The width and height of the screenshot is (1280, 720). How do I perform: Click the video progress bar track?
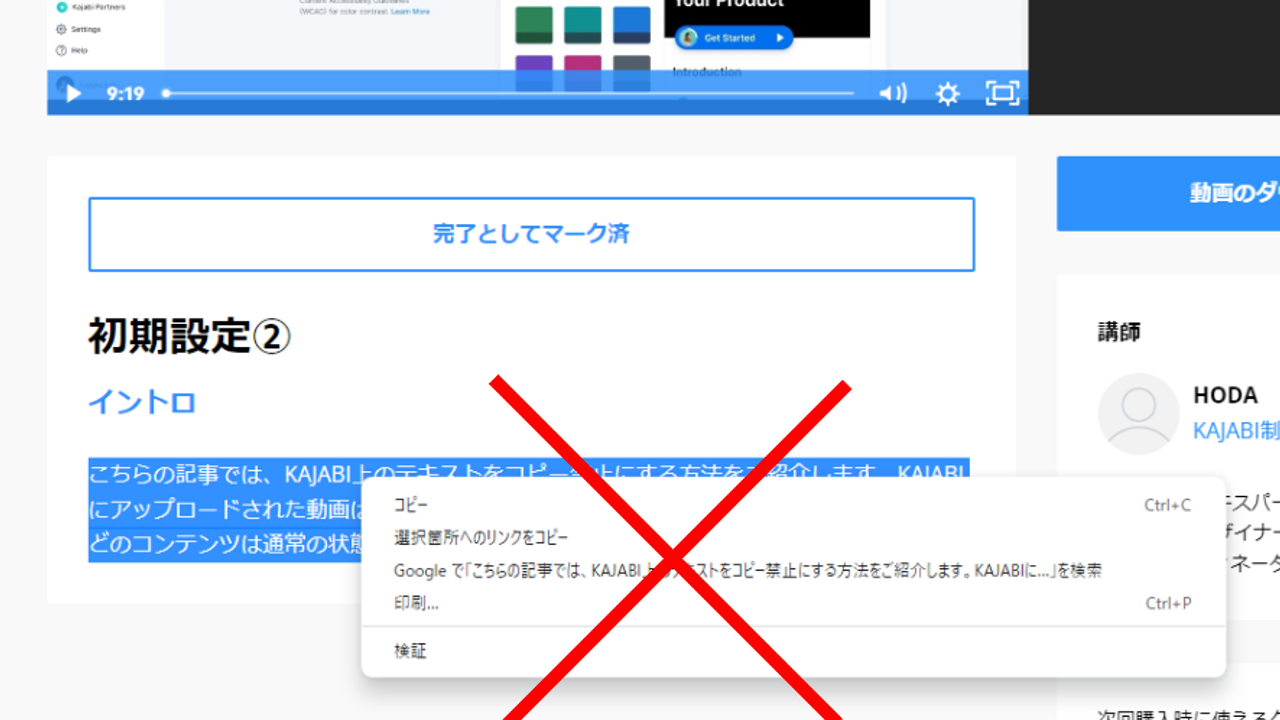[x=510, y=93]
